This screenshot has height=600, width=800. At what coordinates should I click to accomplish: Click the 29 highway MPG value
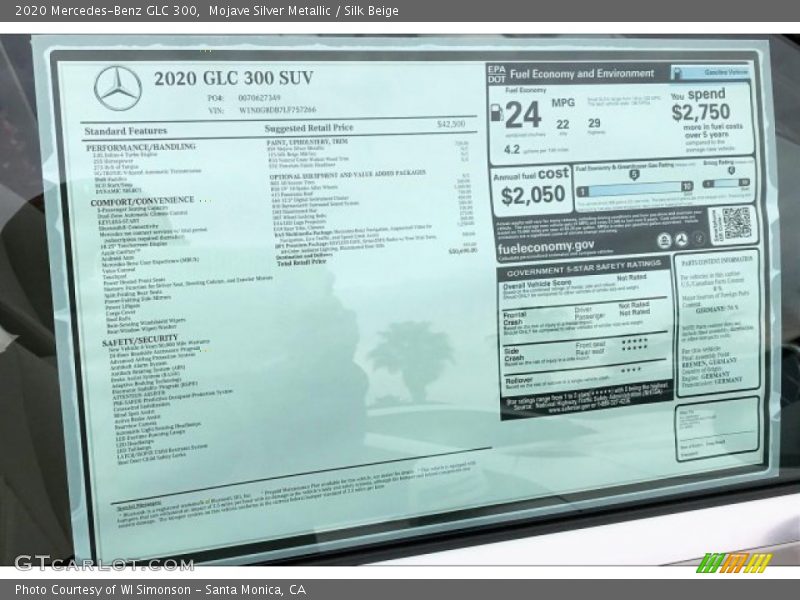594,123
